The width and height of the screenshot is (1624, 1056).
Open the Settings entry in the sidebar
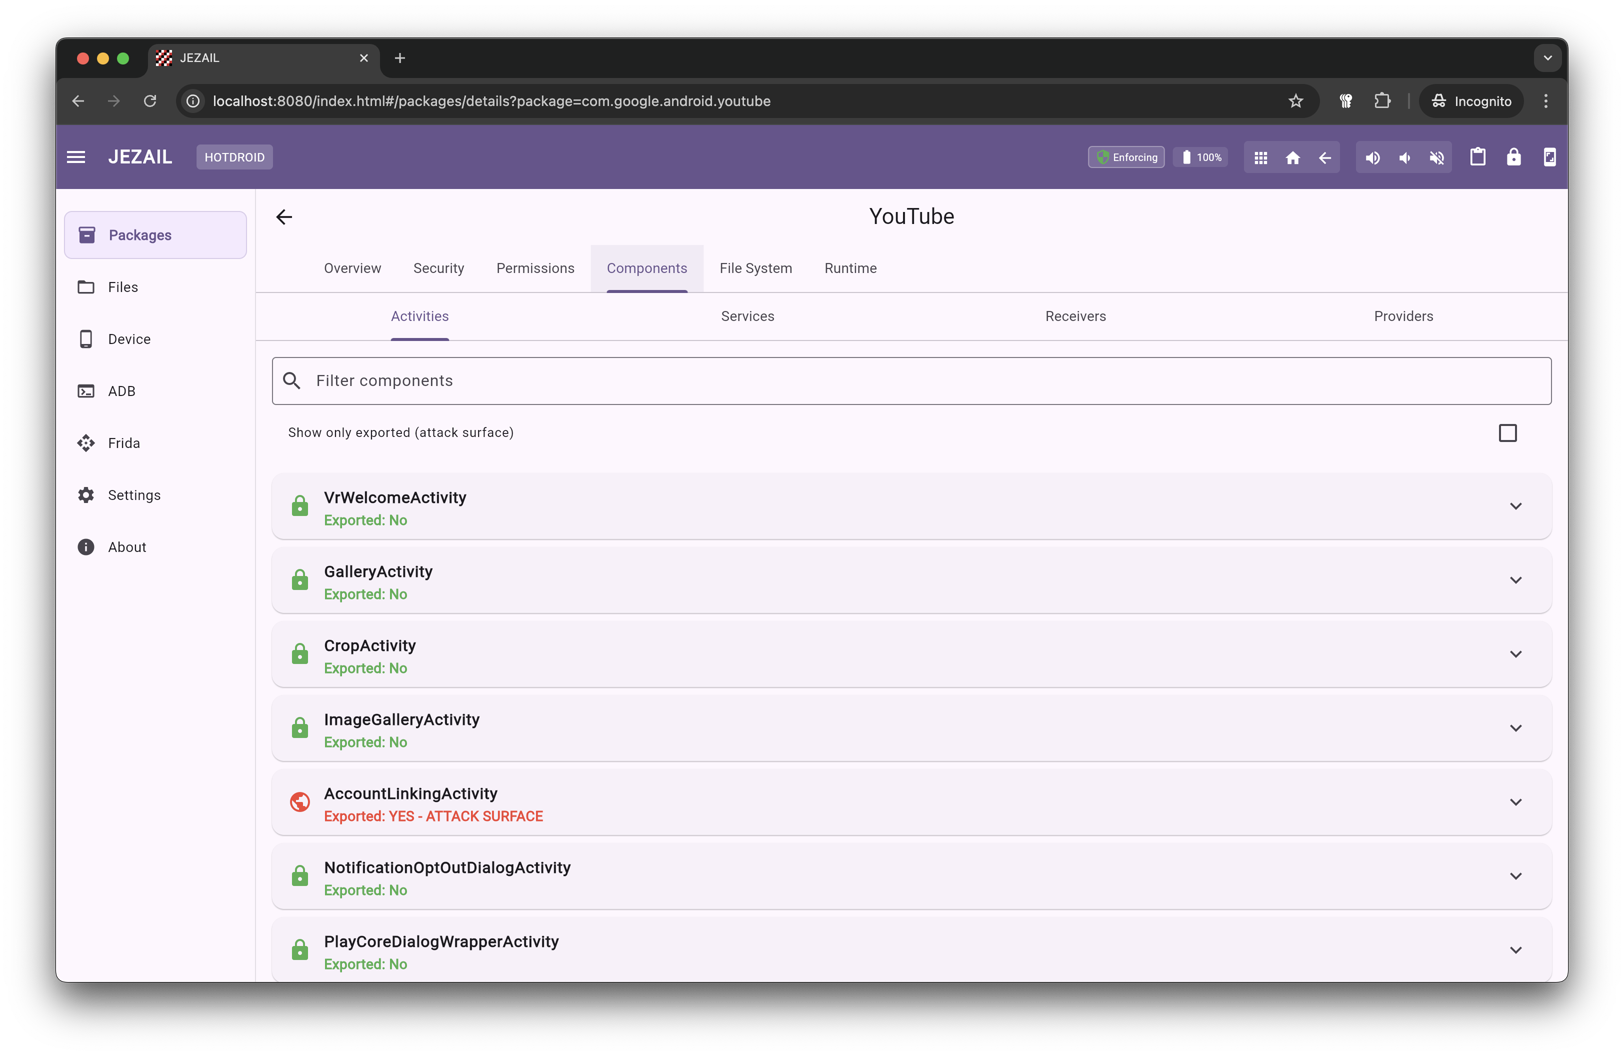tap(133, 495)
